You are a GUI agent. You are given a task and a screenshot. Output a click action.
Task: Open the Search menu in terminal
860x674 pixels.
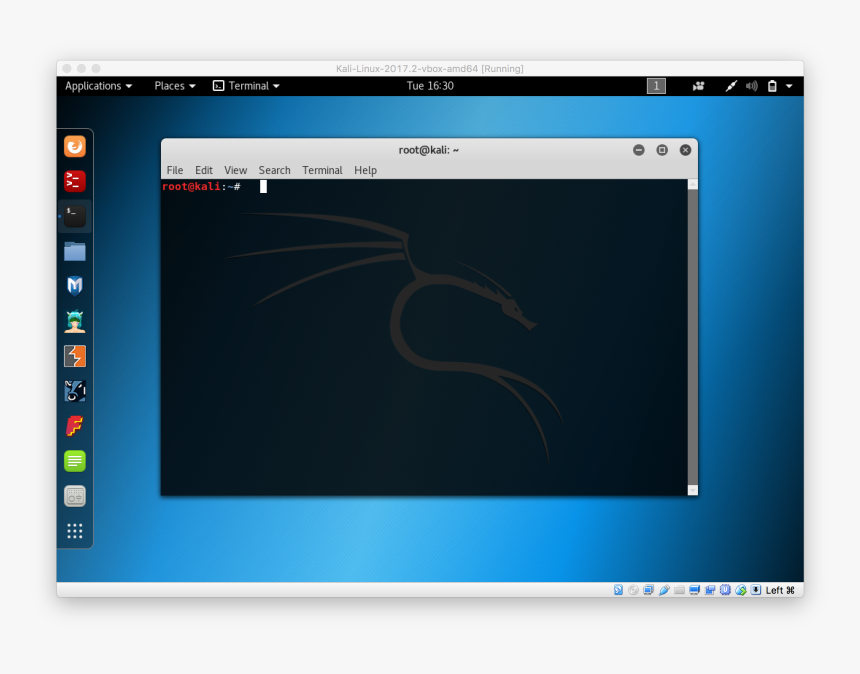pyautogui.click(x=274, y=170)
